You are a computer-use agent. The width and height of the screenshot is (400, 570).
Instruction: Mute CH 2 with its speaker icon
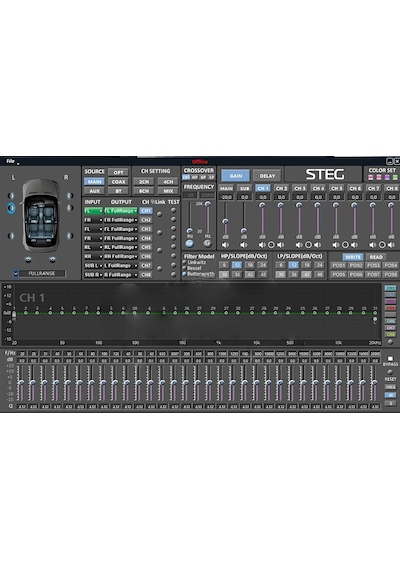click(x=281, y=245)
